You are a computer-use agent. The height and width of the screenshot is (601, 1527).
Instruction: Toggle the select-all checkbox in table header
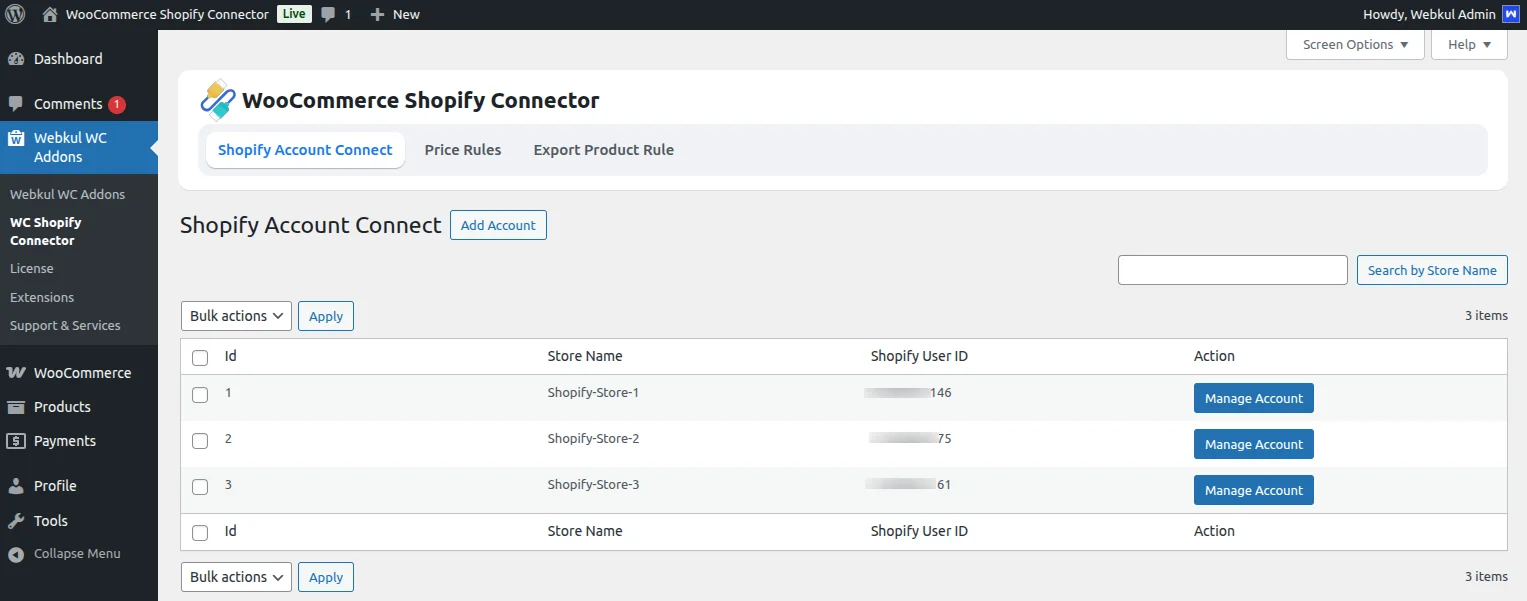click(200, 358)
